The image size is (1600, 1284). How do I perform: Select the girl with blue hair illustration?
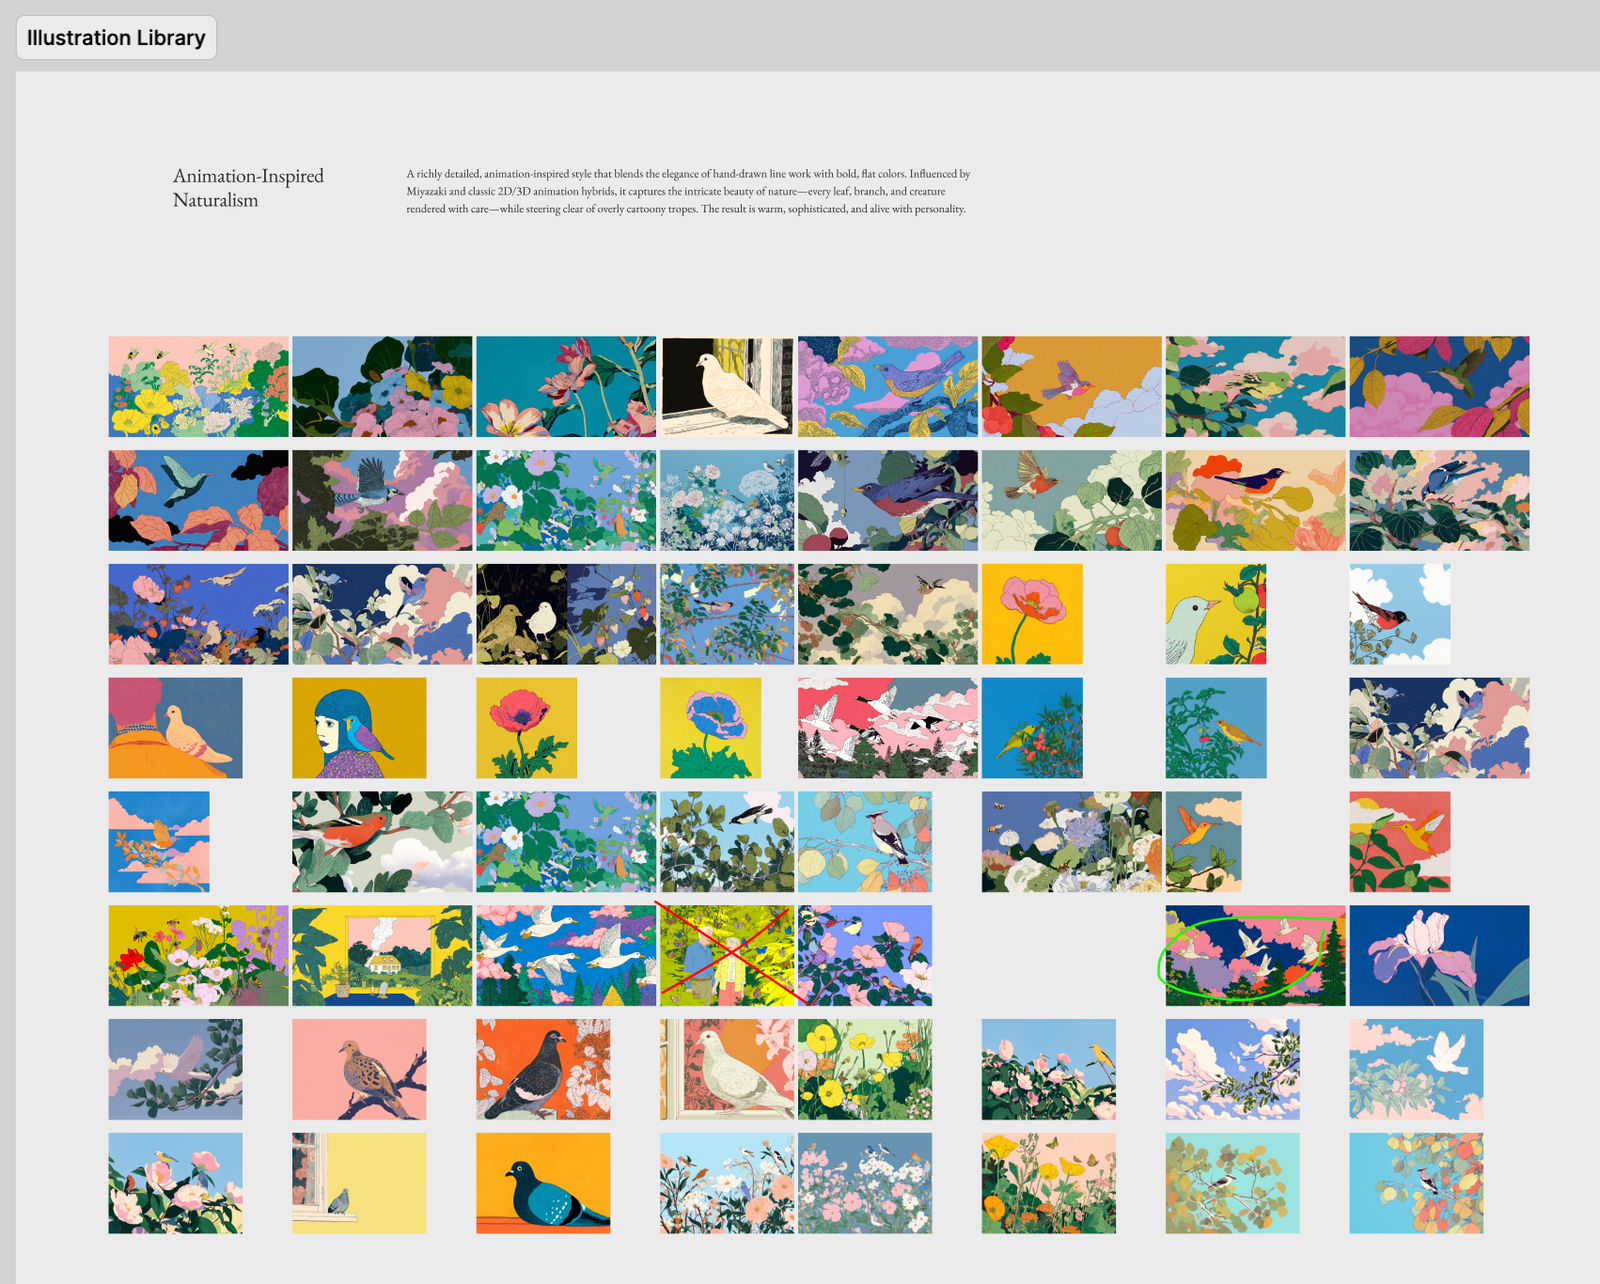pos(359,728)
